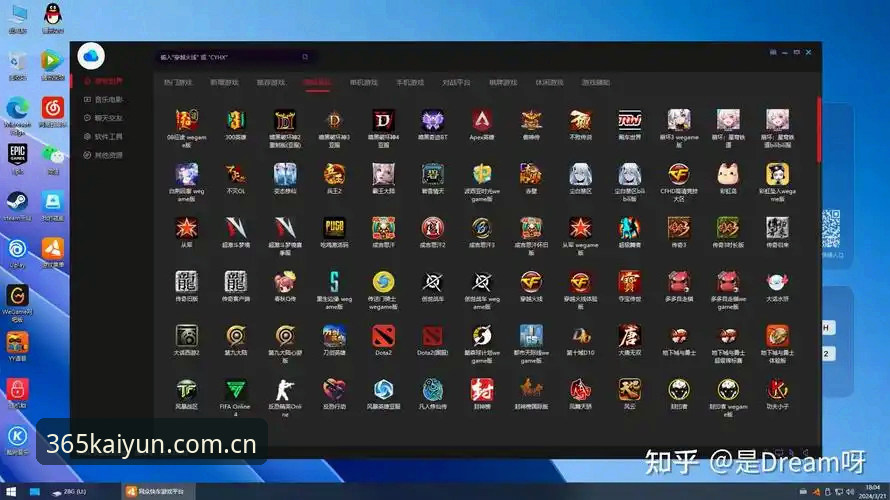
Task: Click the QR code behind the platform window
Action: (x=831, y=228)
